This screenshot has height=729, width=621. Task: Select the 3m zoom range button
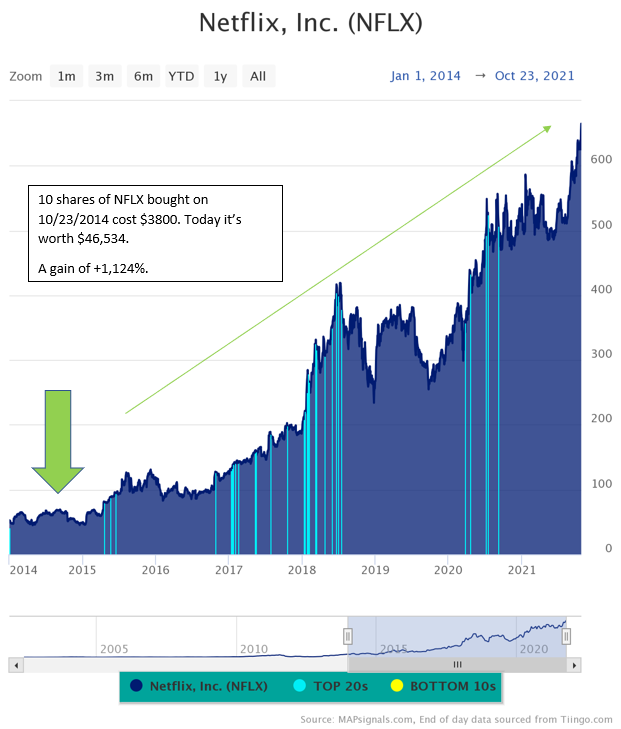105,76
